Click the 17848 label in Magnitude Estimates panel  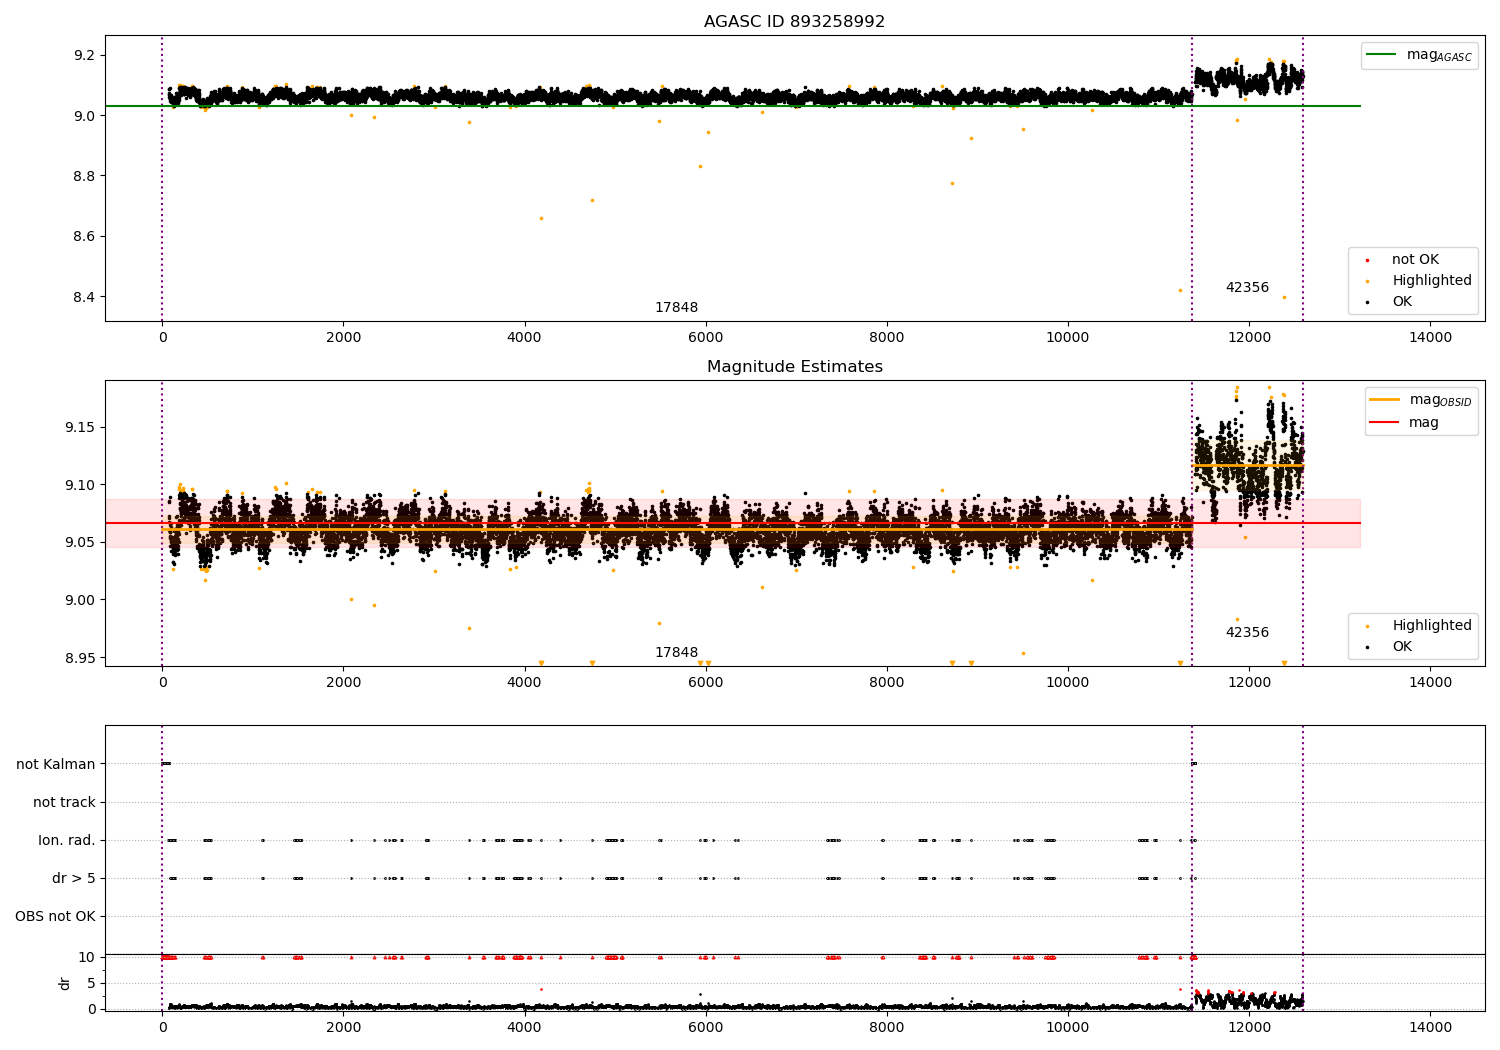pos(676,653)
